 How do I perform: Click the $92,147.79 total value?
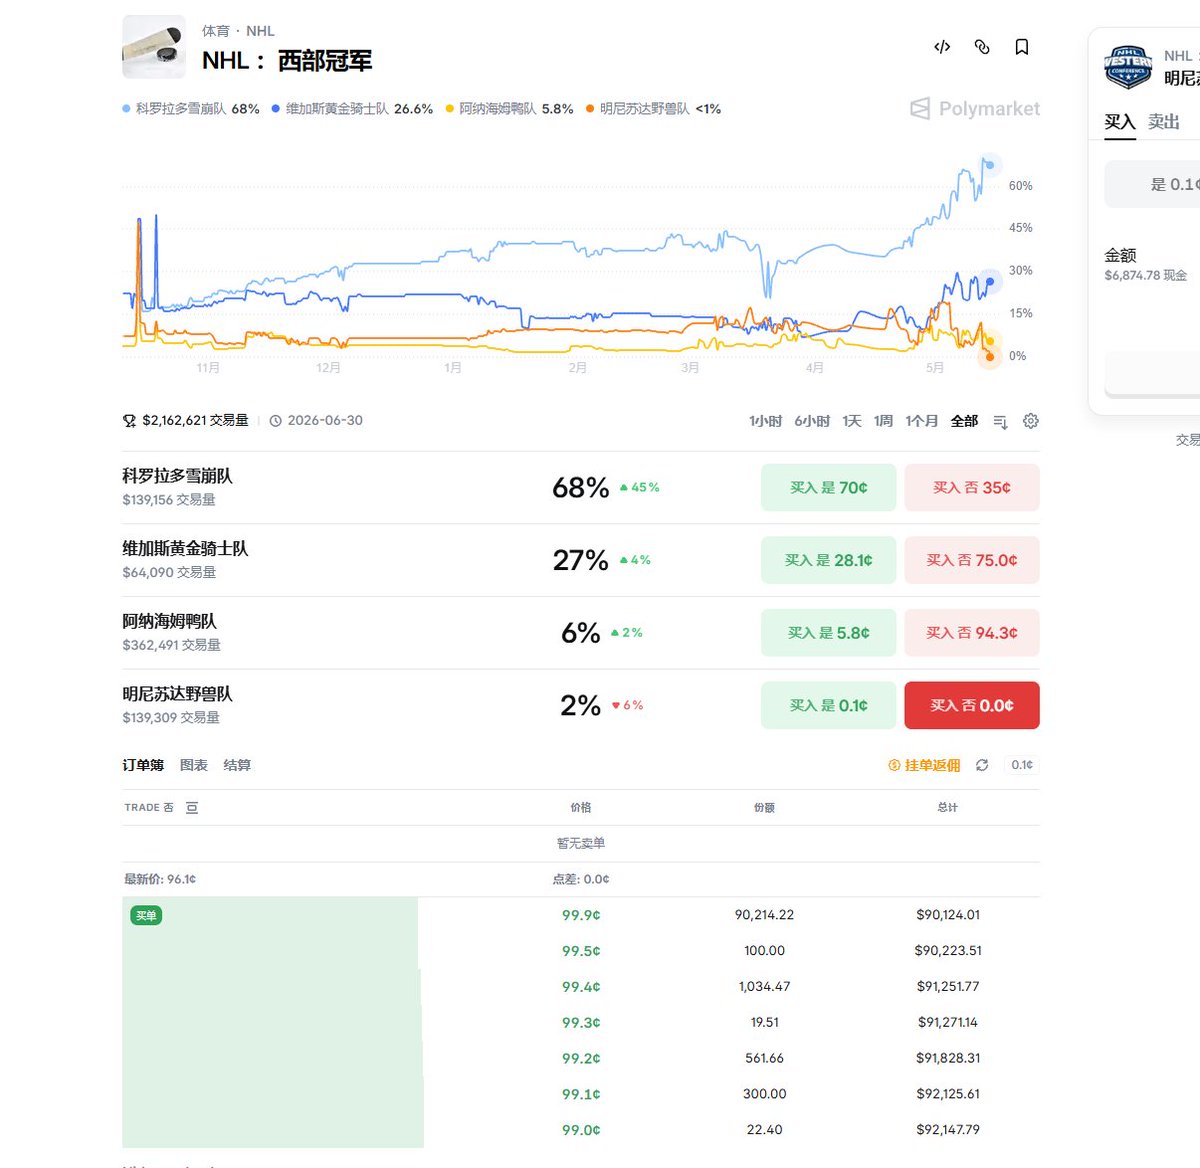(x=948, y=1130)
